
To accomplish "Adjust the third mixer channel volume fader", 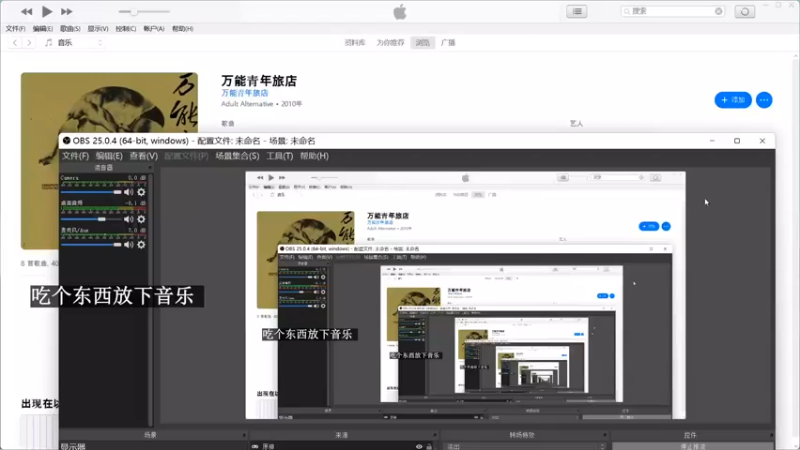I will pyautogui.click(x=91, y=244).
